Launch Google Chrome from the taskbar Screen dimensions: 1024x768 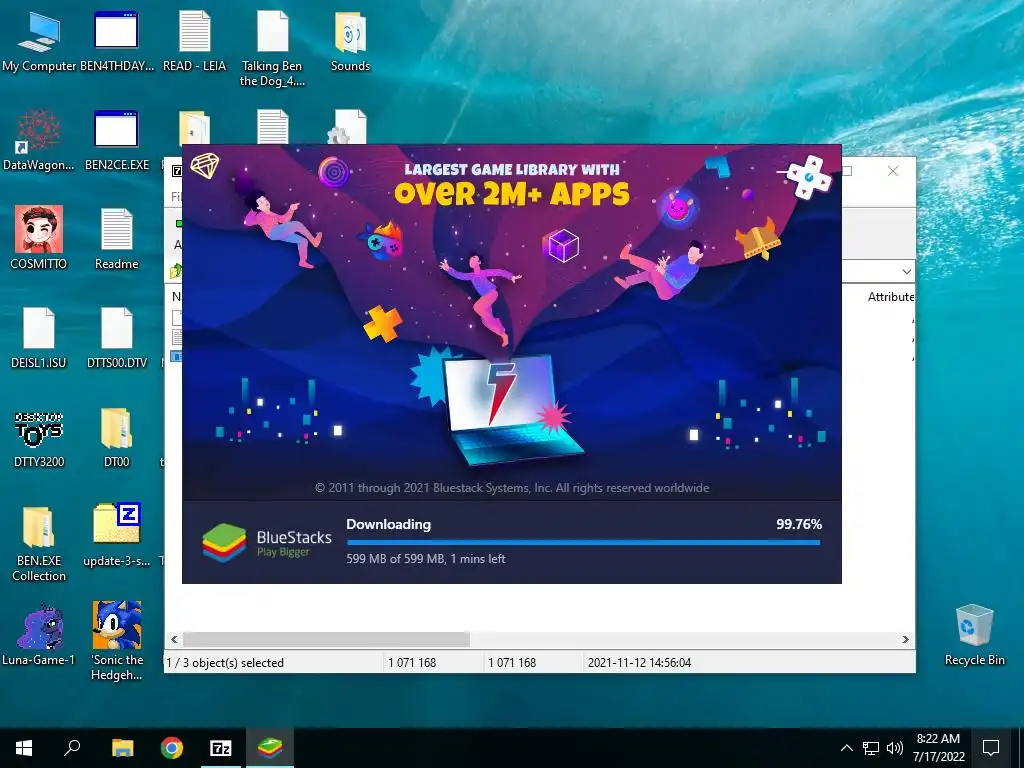coord(172,748)
